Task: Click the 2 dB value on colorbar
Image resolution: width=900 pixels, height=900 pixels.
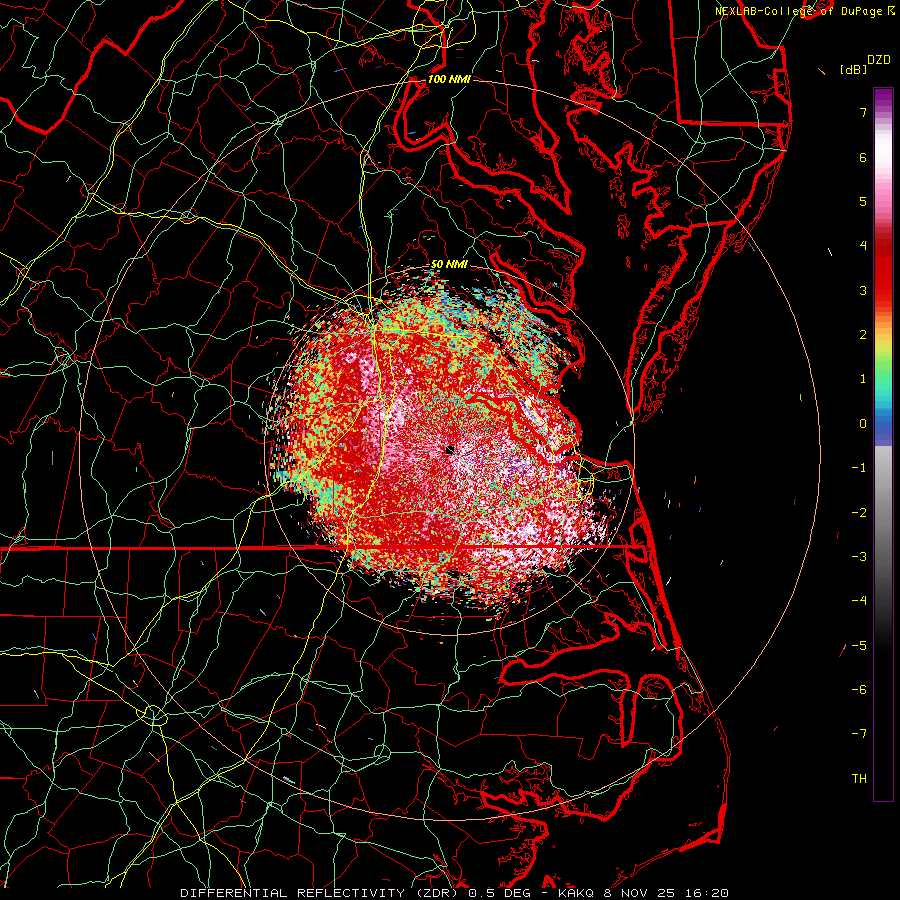Action: coord(863,335)
